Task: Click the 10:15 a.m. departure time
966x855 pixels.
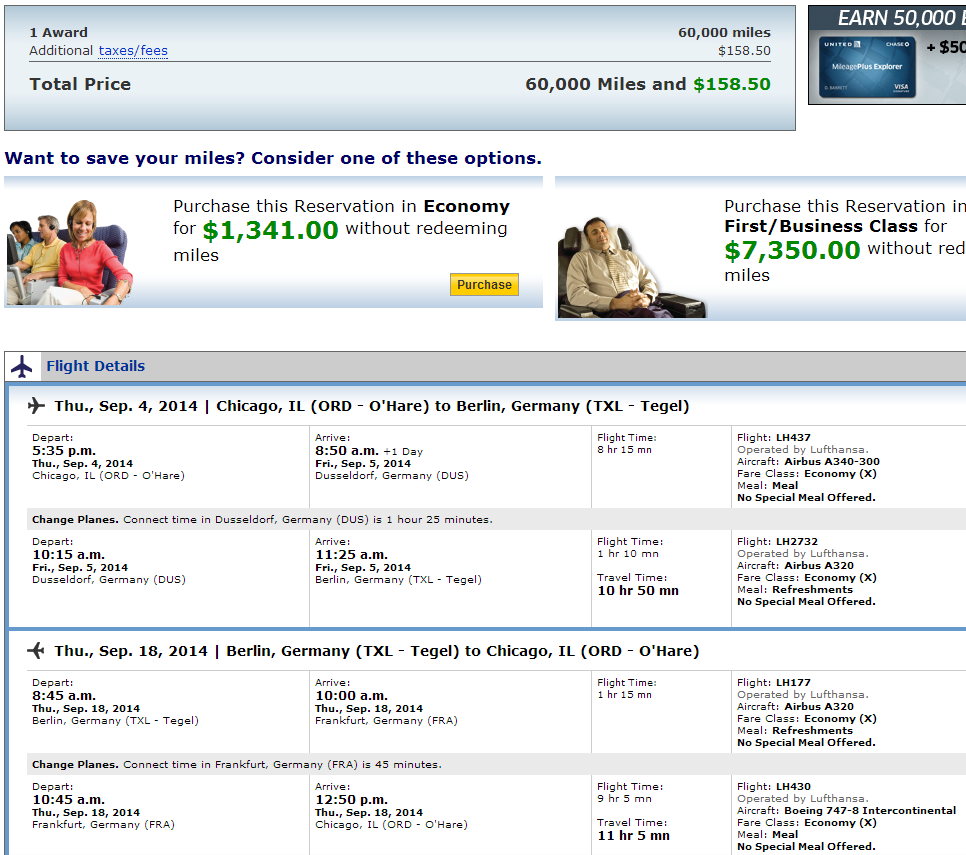Action: (x=68, y=554)
